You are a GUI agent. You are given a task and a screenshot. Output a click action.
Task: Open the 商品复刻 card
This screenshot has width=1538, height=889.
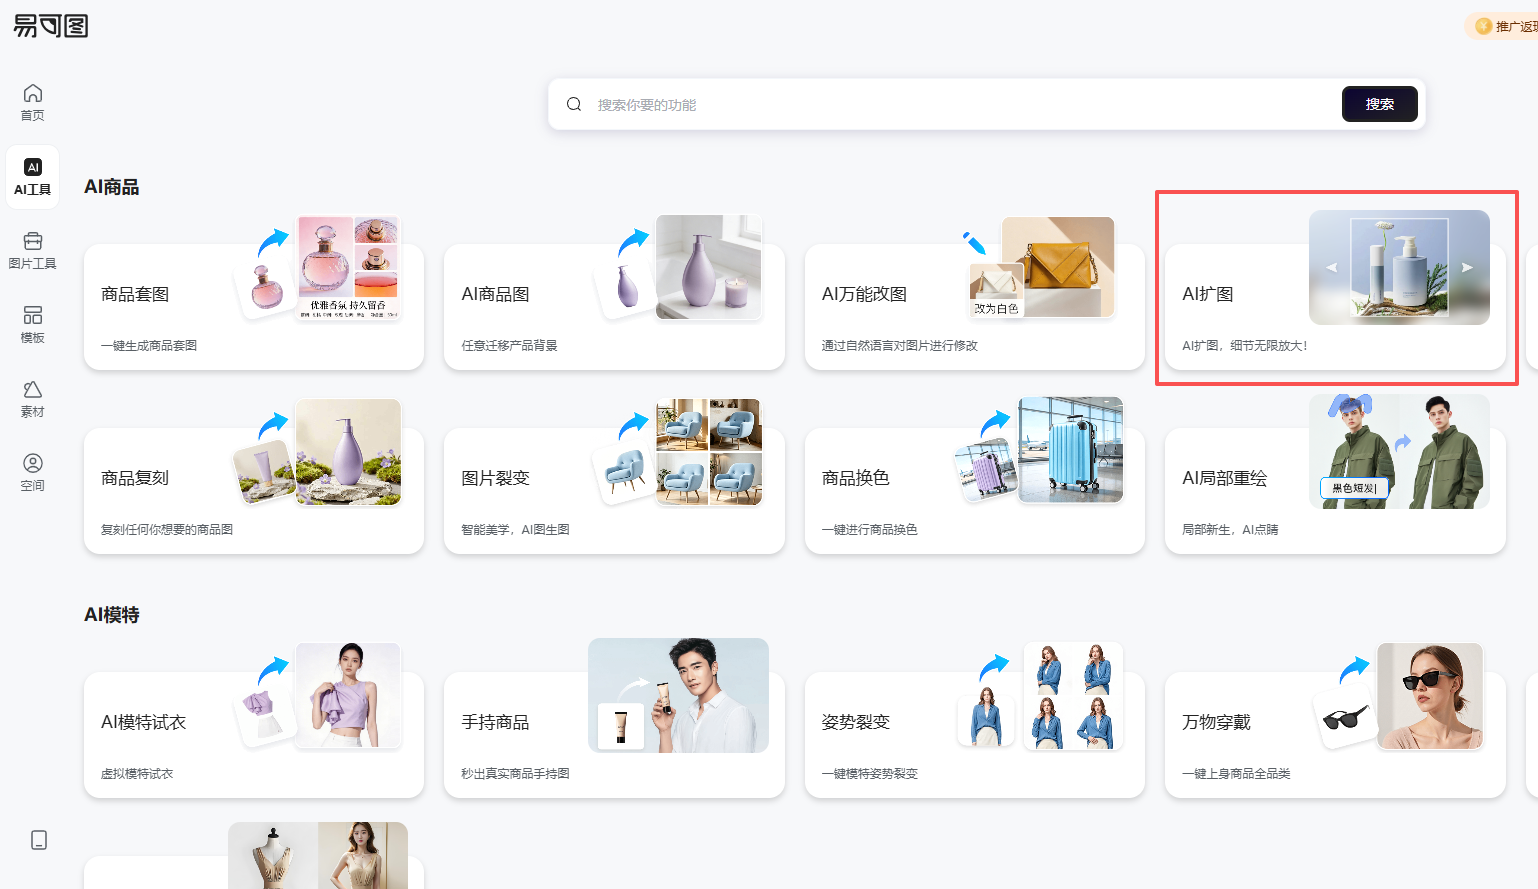point(254,491)
